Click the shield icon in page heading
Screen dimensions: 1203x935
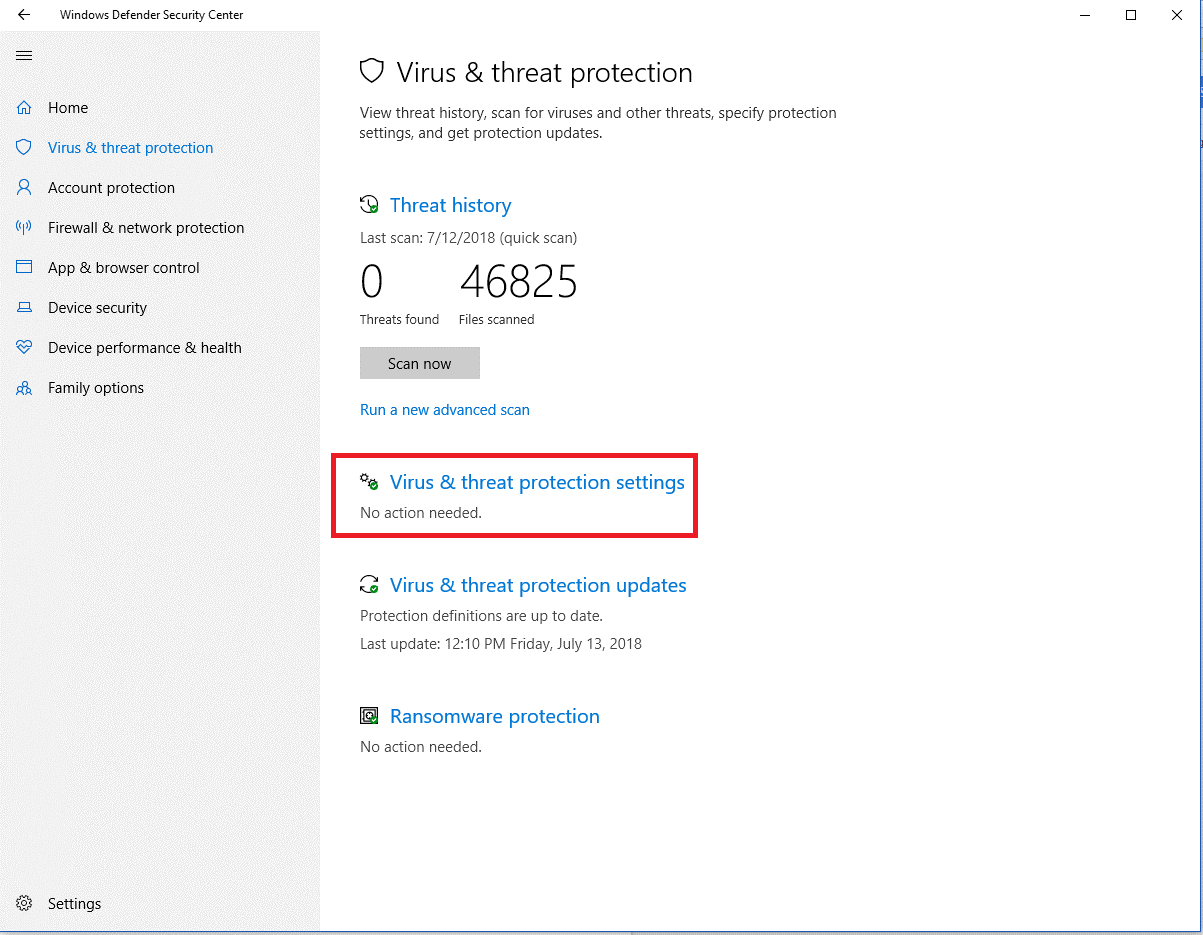click(x=372, y=71)
